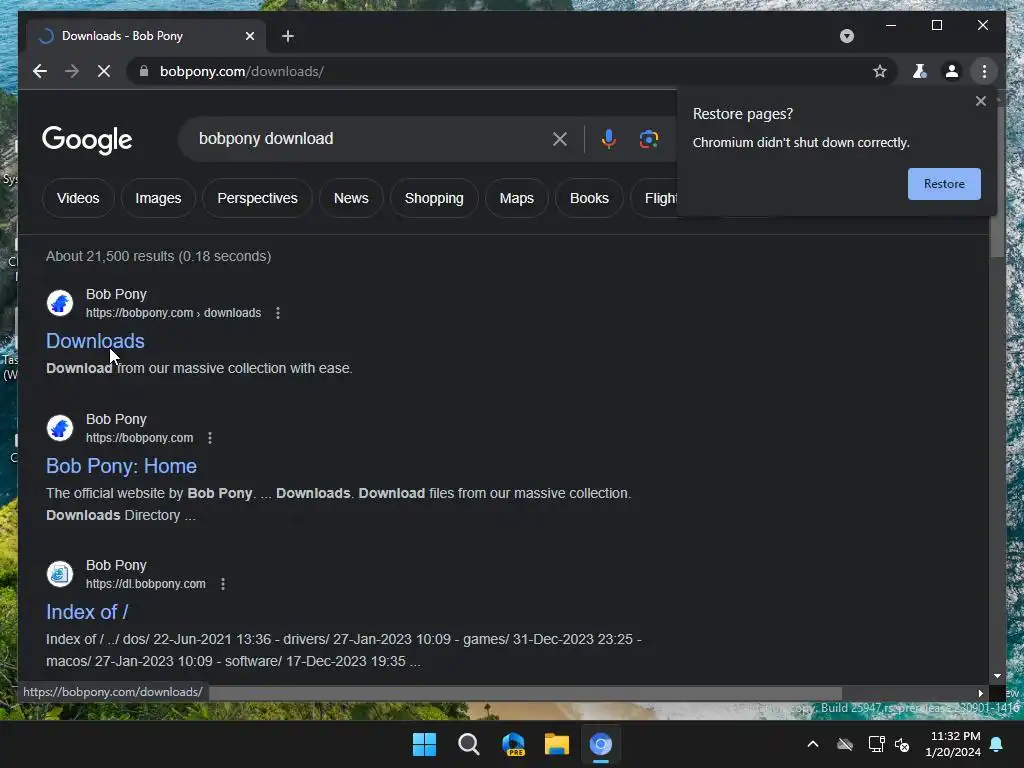Viewport: 1024px width, 768px height.
Task: Click the Bob Pony favicon of Downloads result
Action: coord(59,303)
